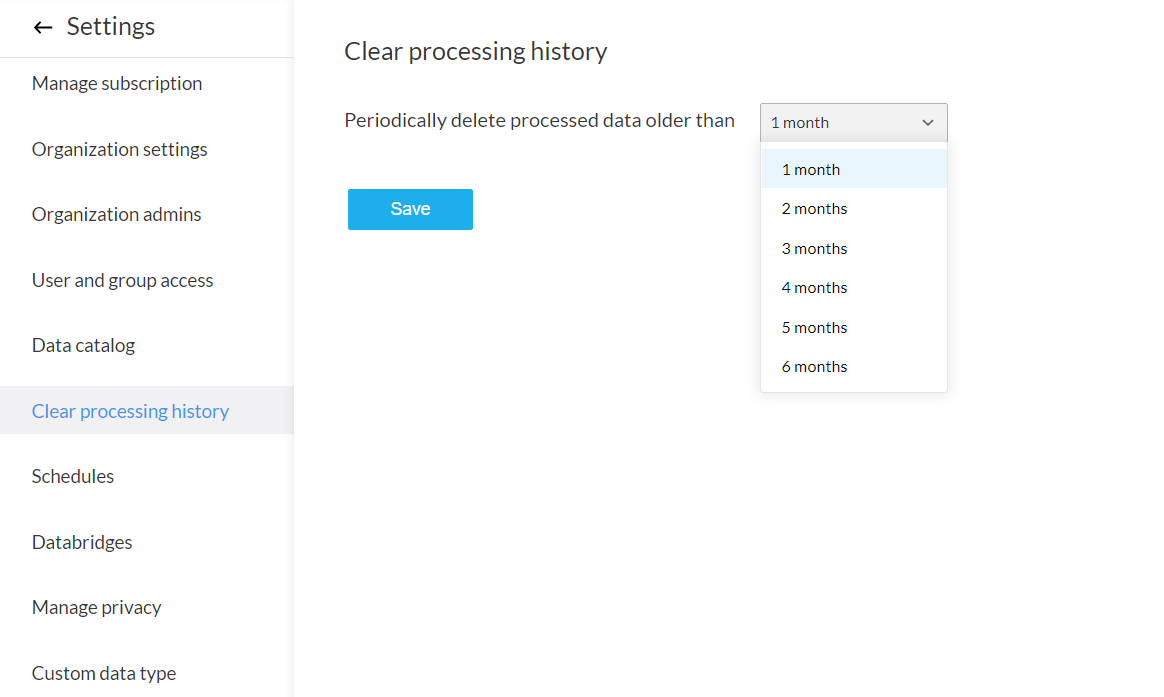The height and width of the screenshot is (697, 1164).
Task: Select Clear processing history menu item
Action: (x=130, y=411)
